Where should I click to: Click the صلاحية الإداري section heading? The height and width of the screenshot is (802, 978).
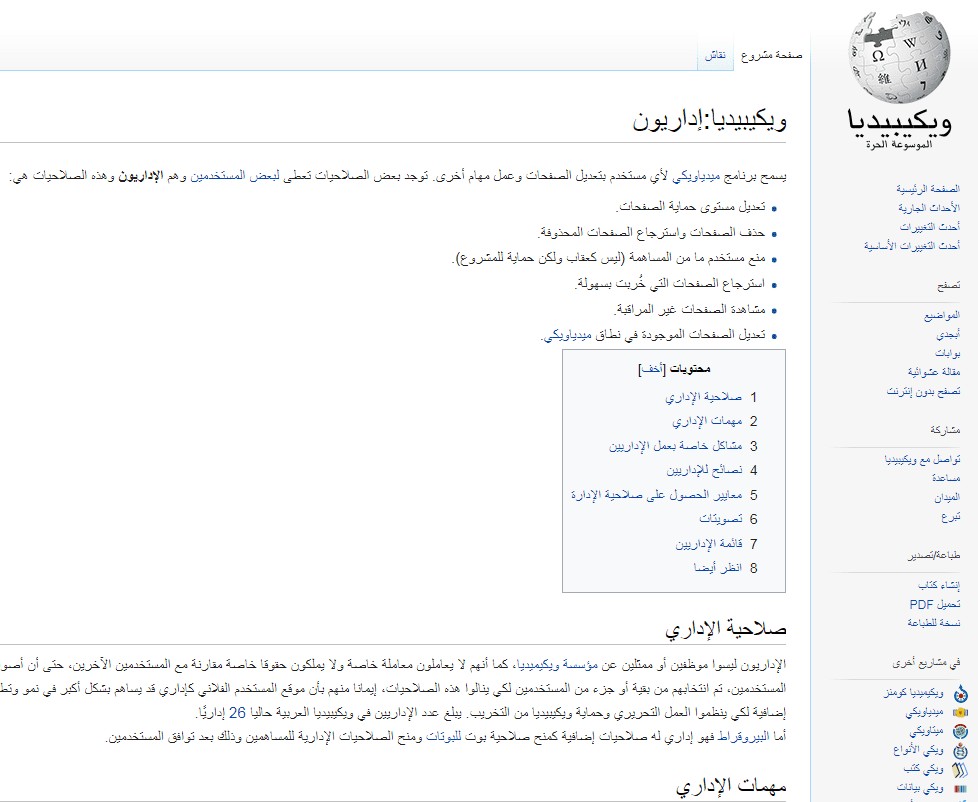tap(726, 629)
